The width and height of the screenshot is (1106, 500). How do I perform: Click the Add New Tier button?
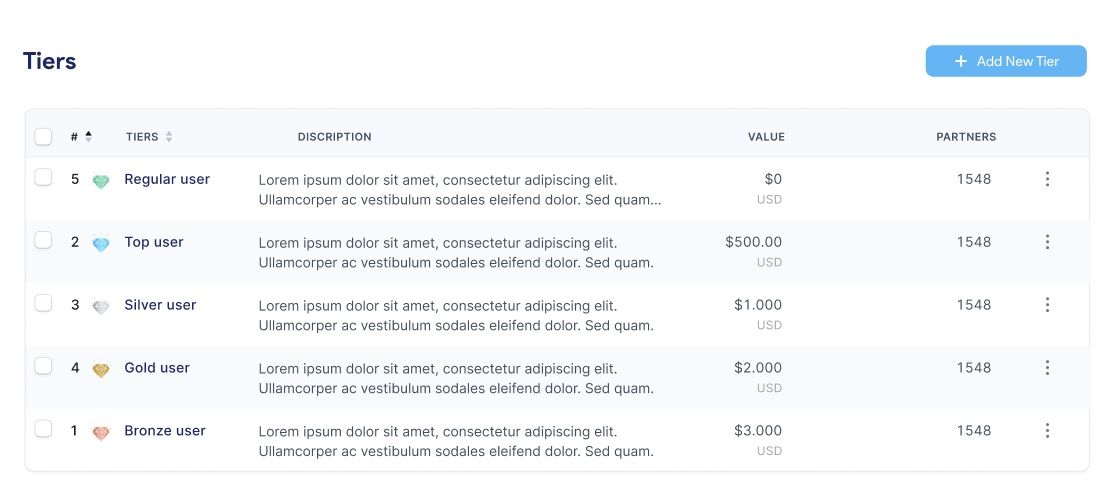(1006, 61)
